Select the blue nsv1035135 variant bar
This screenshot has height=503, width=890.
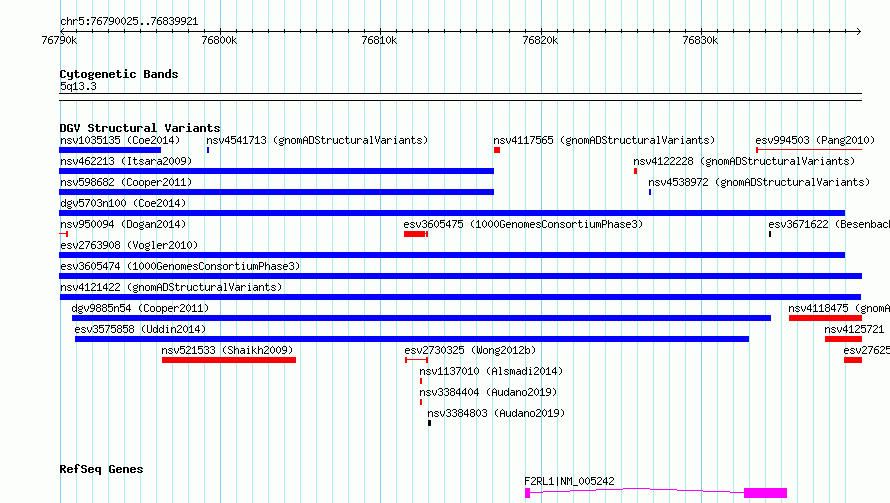110,150
